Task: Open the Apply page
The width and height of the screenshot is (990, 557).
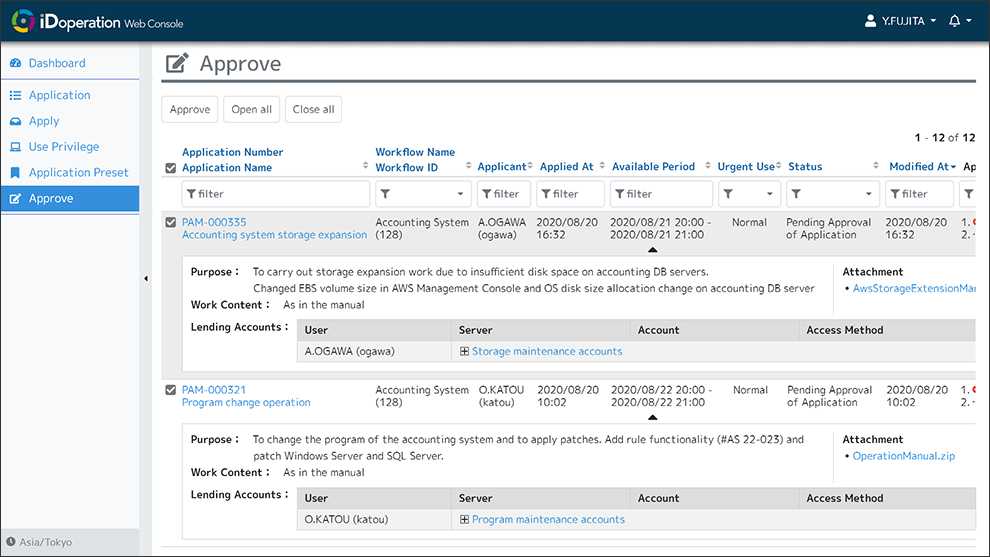Action: 44,121
